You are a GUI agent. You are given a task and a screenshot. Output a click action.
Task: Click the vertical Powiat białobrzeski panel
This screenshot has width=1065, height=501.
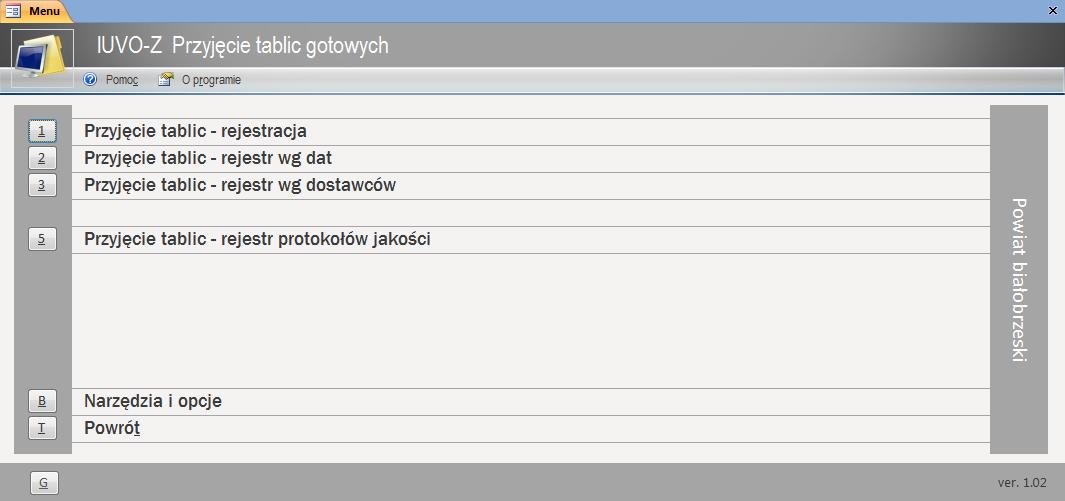[x=1018, y=280]
